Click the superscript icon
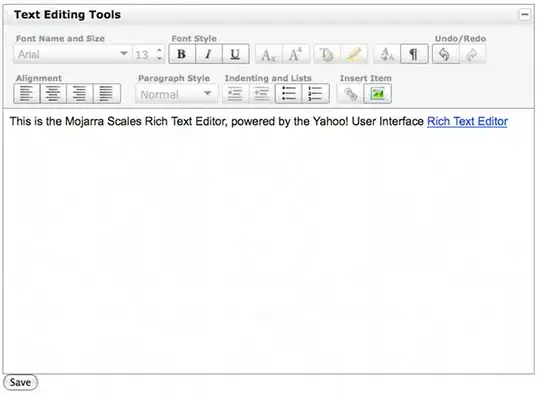This screenshot has height=397, width=540. tap(295, 54)
